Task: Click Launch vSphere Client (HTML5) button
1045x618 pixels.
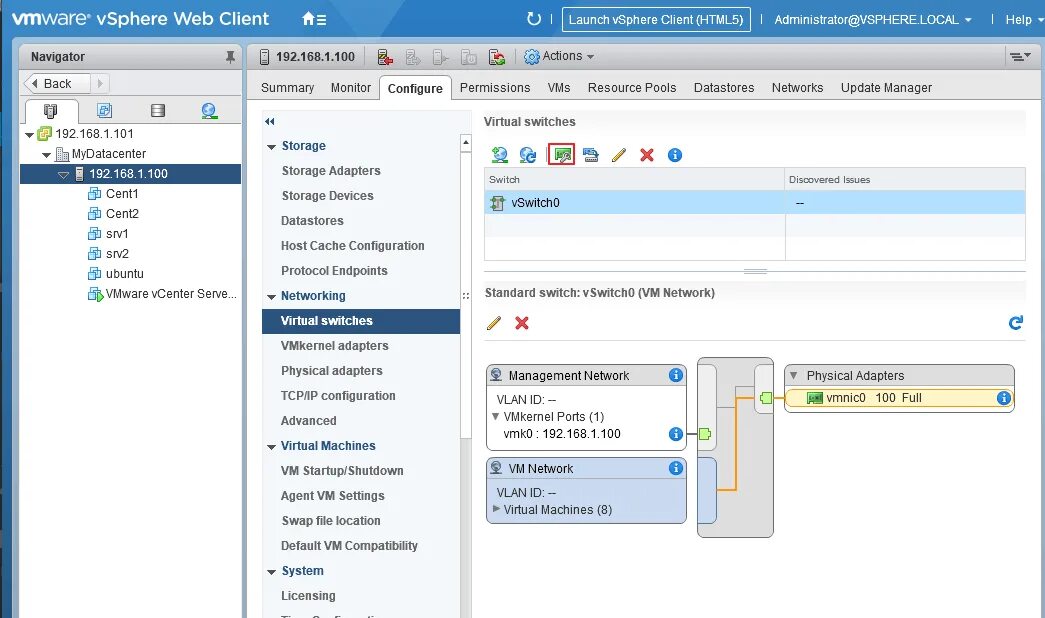Action: pos(656,19)
